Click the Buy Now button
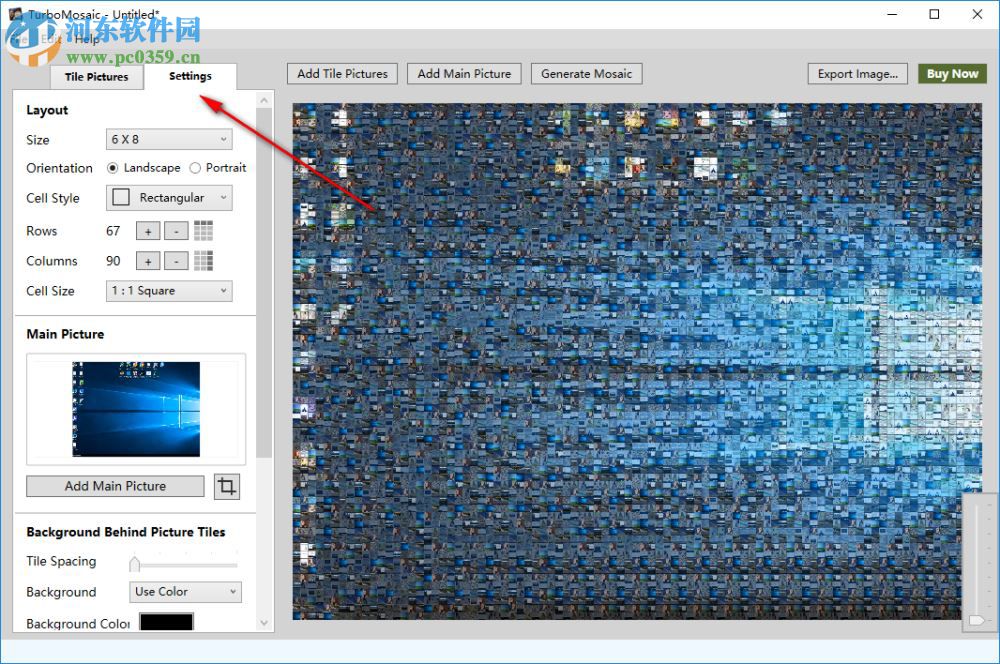Viewport: 1000px width, 664px height. coord(952,74)
